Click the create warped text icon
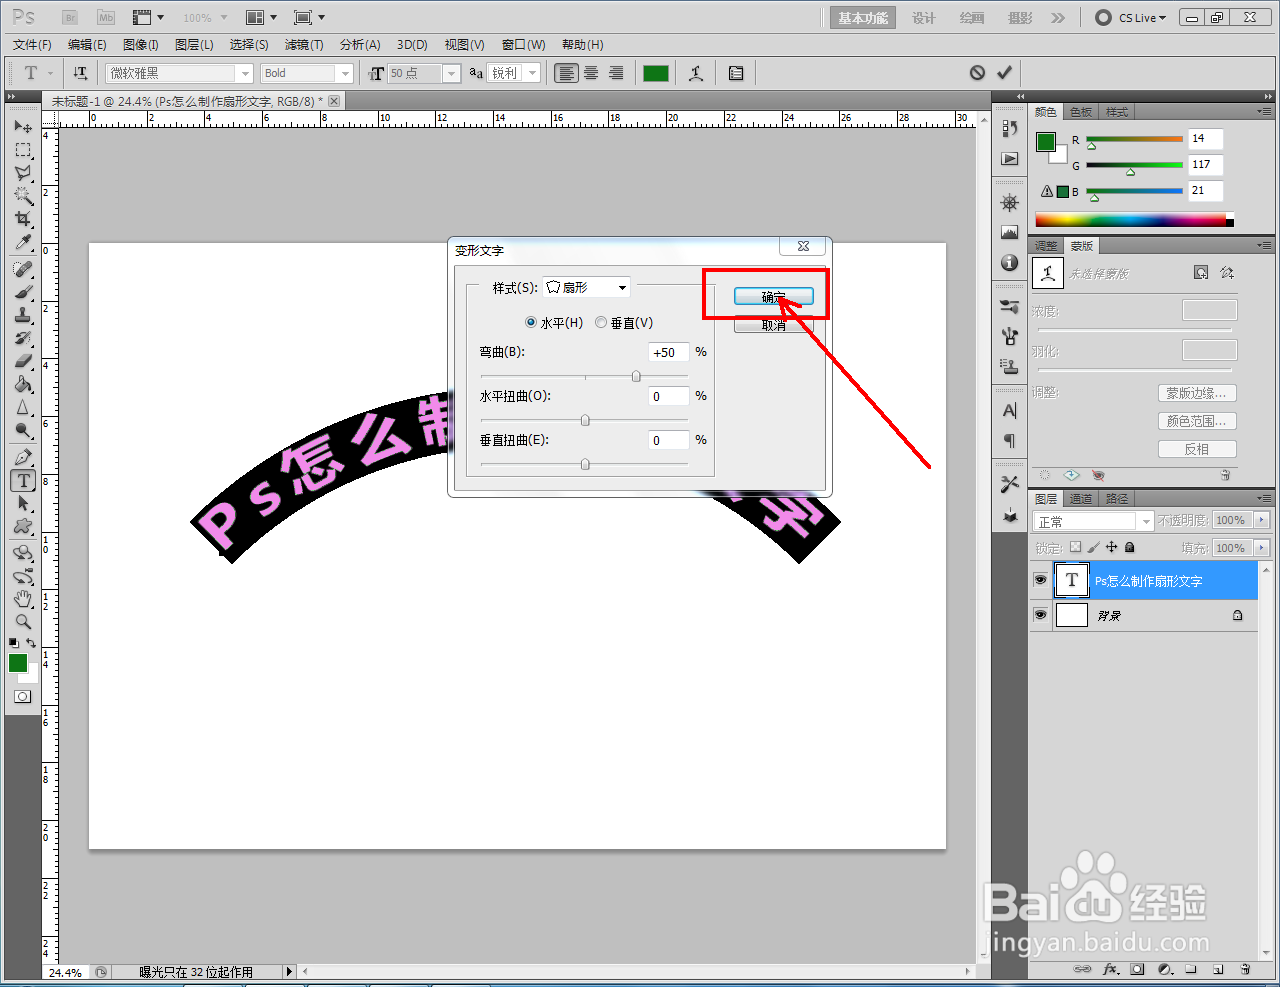The width and height of the screenshot is (1280, 987). 696,73
